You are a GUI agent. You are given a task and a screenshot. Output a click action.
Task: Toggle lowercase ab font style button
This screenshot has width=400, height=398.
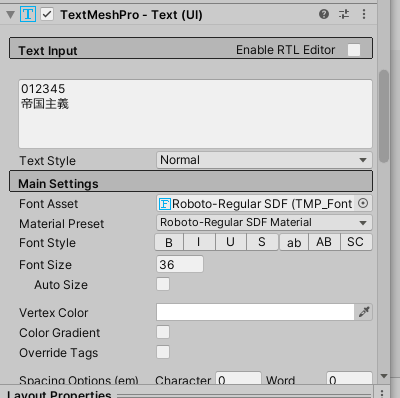[x=294, y=242]
